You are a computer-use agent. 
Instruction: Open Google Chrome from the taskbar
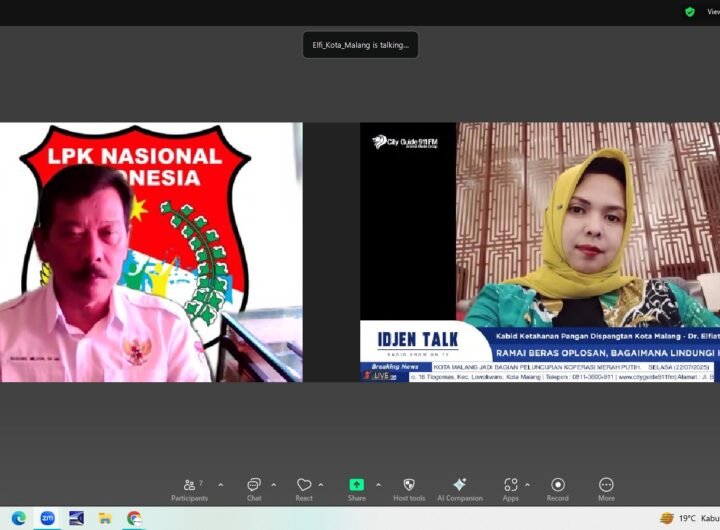tap(134, 519)
